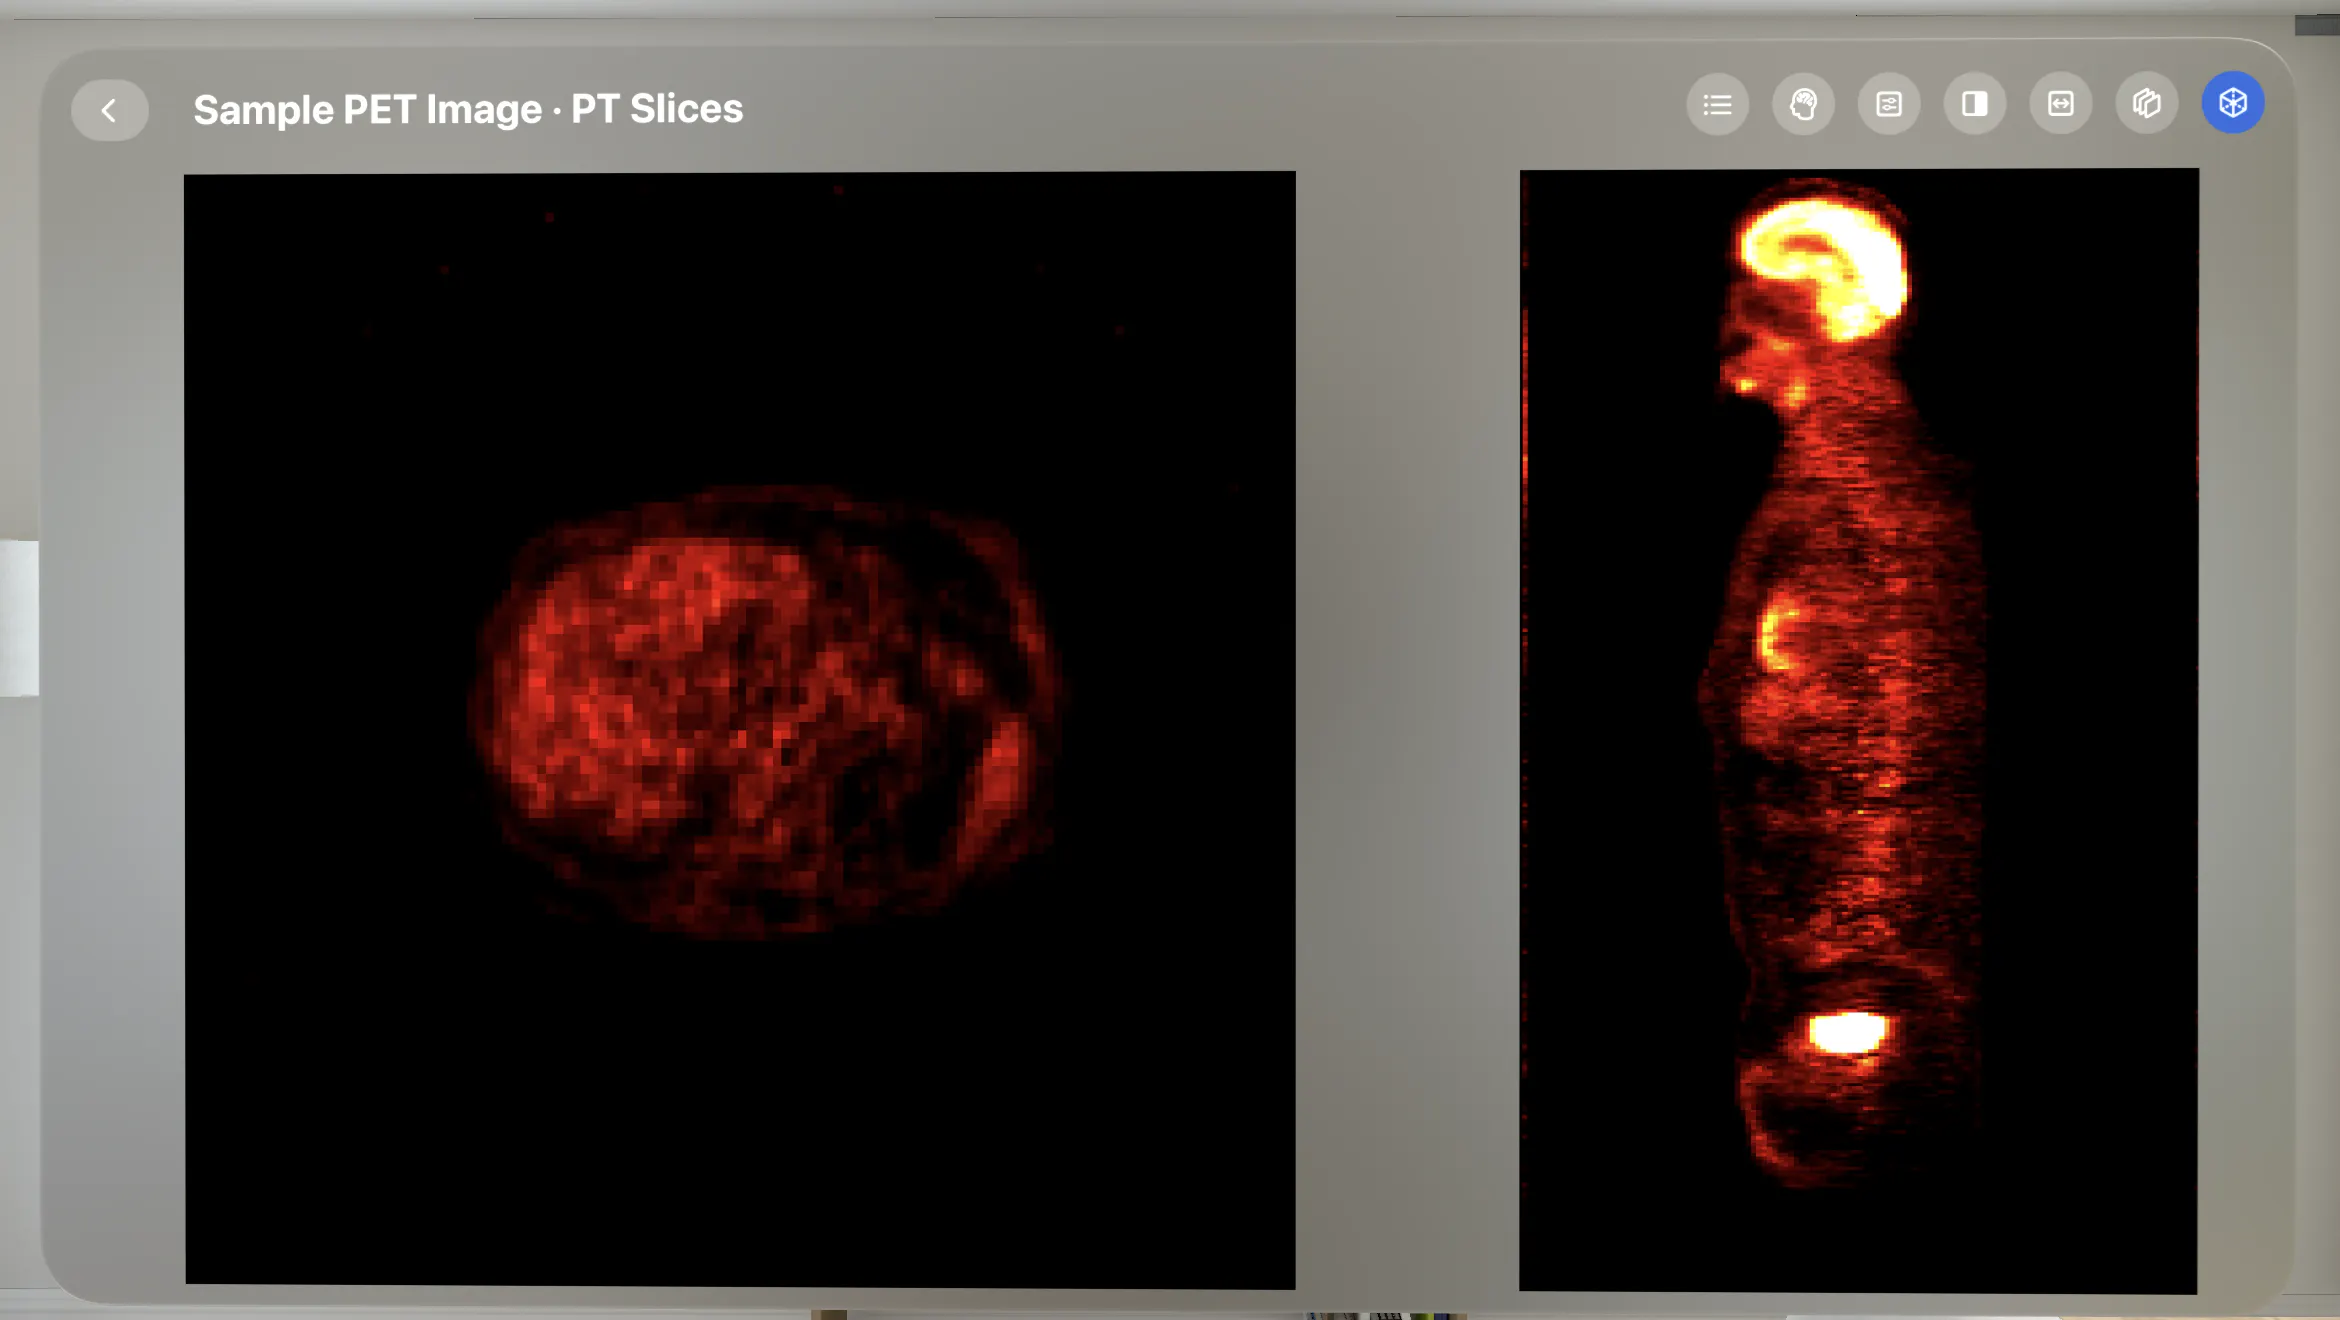Viewport: 2340px width, 1320px height.
Task: Click the horizontal arrows width icon
Action: [x=2061, y=104]
